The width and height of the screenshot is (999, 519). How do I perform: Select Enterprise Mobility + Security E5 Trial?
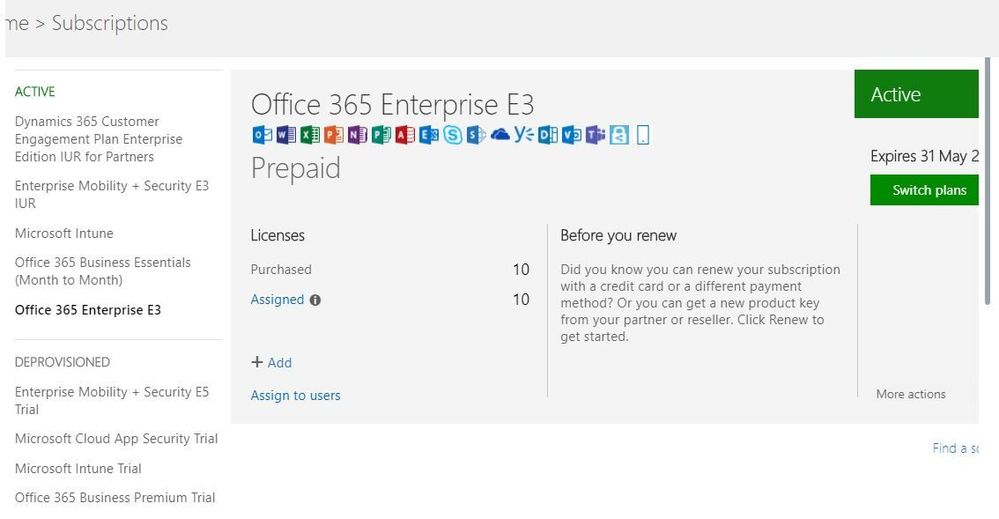[111, 401]
